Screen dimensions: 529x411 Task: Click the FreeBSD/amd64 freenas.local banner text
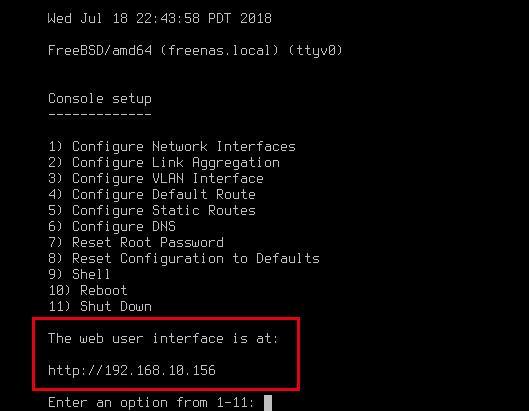pos(195,51)
